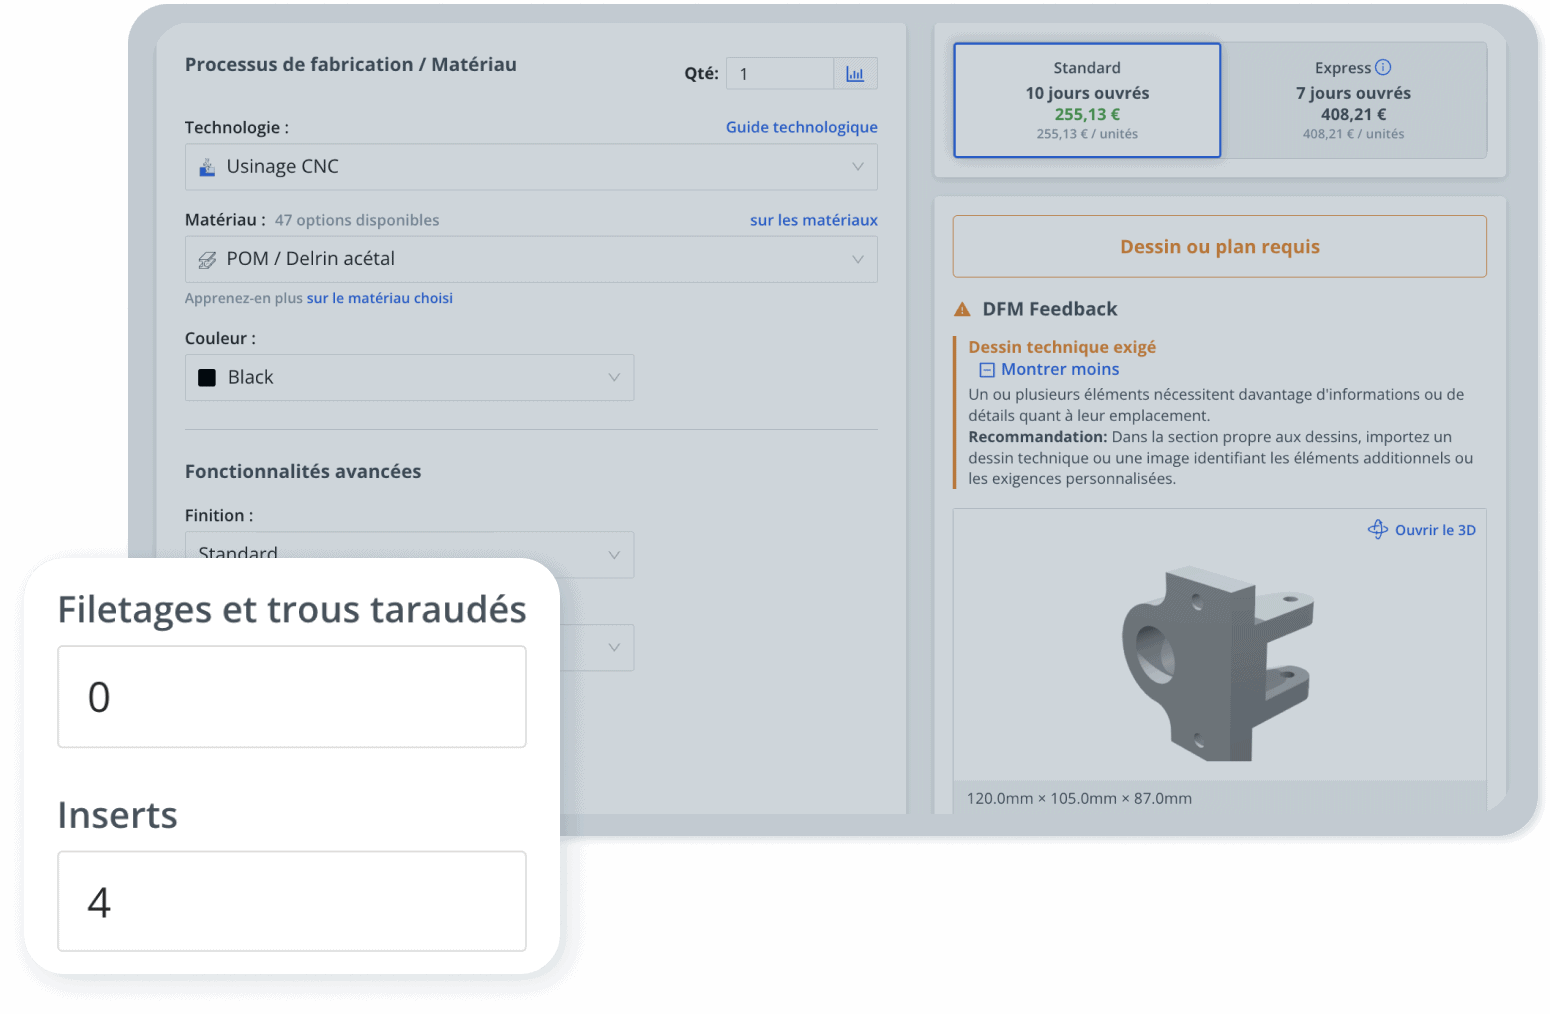Click the Inserts number field

pos(292,901)
